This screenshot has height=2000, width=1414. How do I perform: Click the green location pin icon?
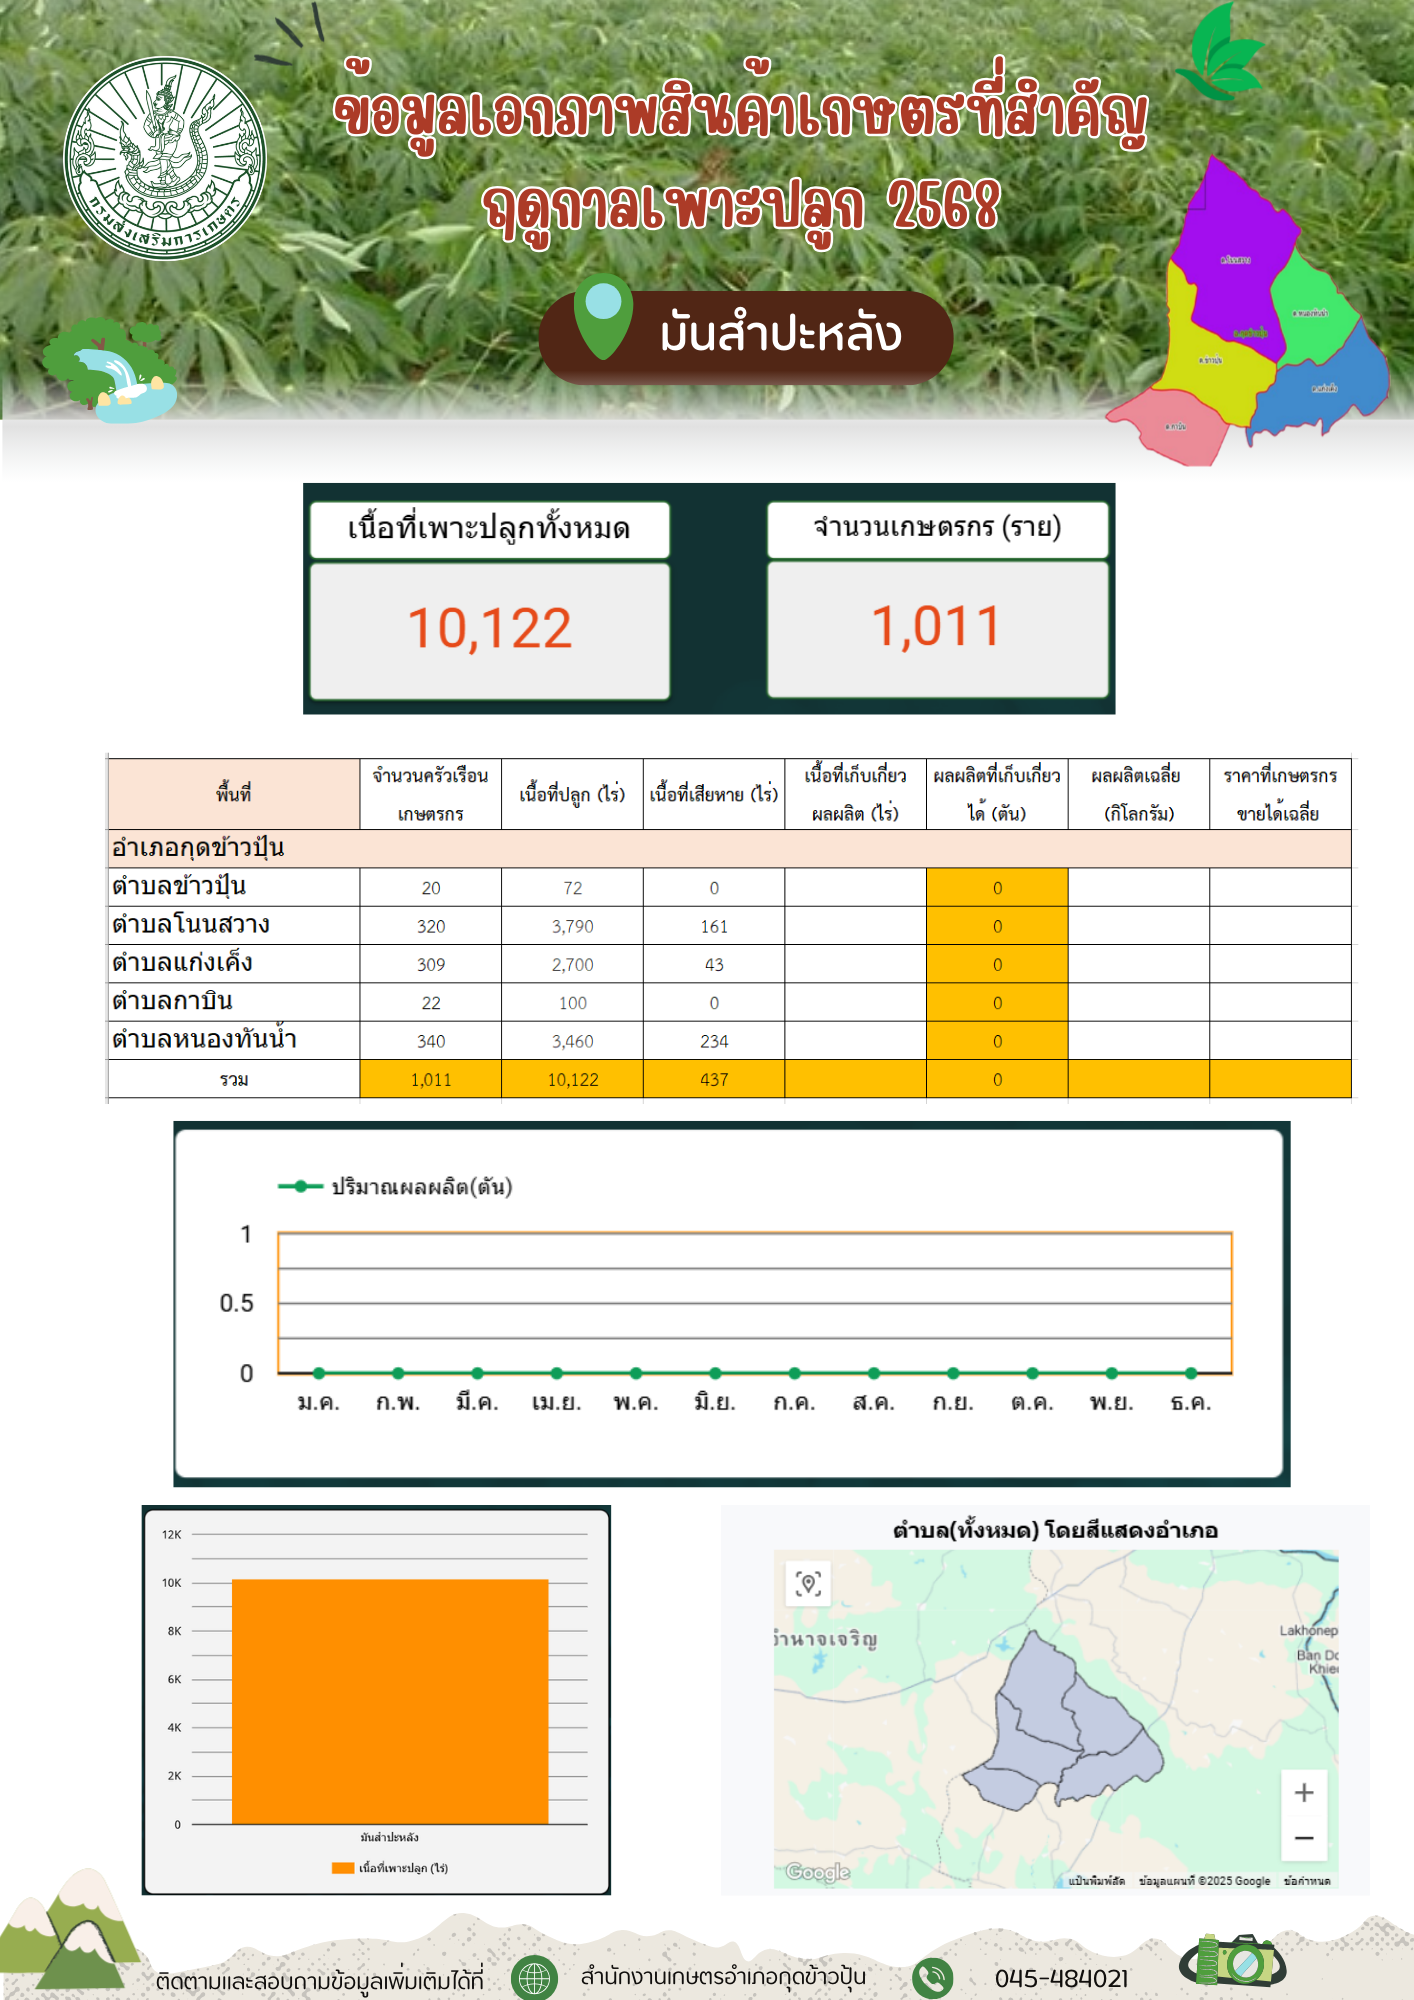coord(603,314)
